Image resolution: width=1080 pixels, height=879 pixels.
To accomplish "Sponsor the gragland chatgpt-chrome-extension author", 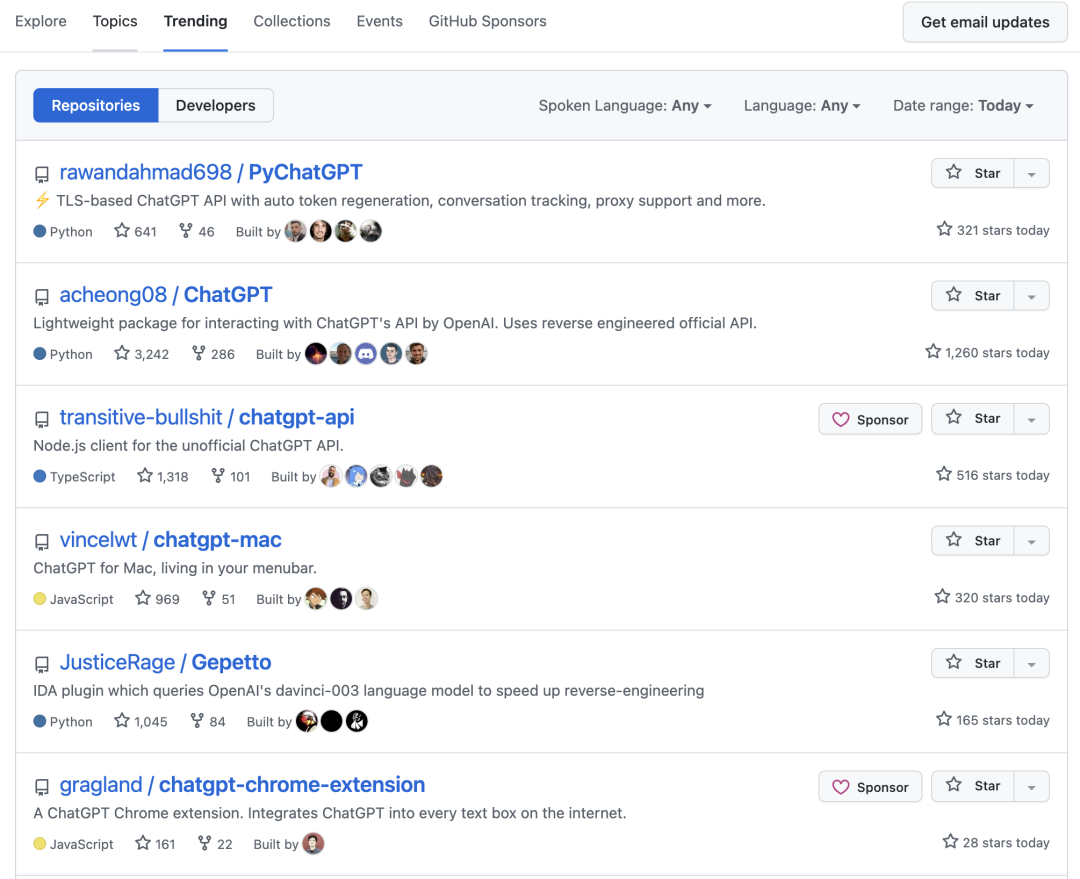I will click(870, 787).
